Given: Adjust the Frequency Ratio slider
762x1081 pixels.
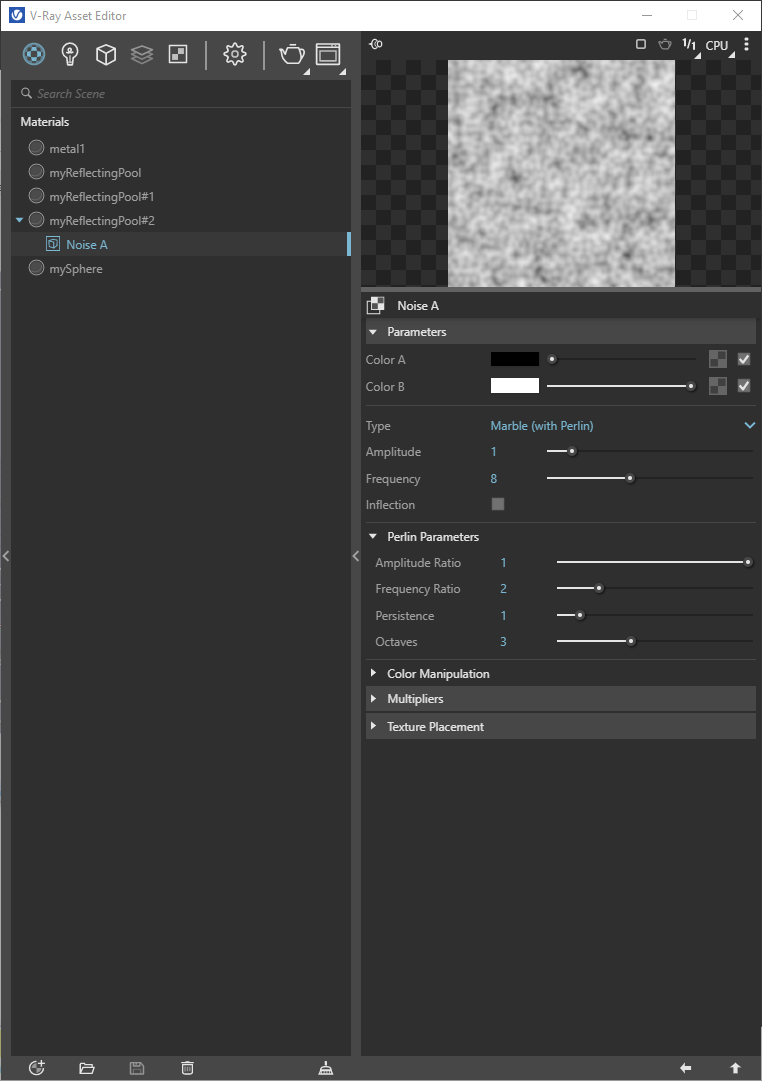Looking at the screenshot, I should (x=654, y=588).
